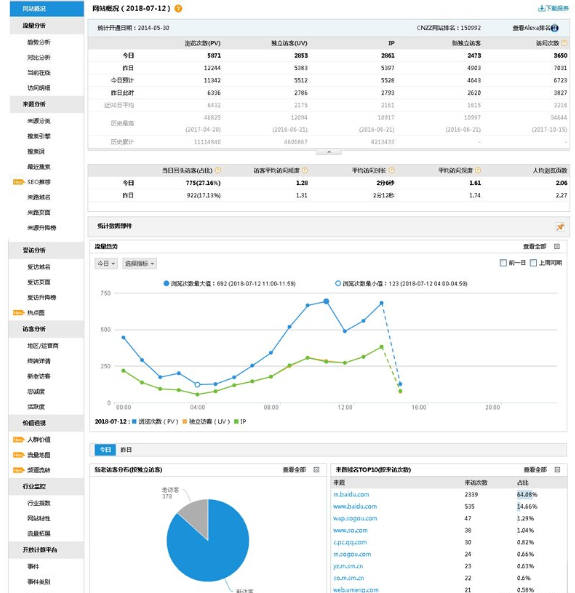Toggle the green IP legend series
575x593 pixels.
click(x=240, y=422)
